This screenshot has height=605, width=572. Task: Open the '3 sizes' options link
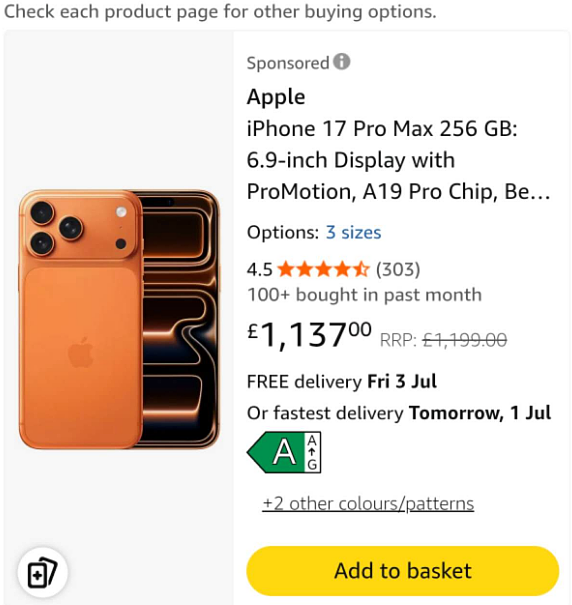[353, 233]
